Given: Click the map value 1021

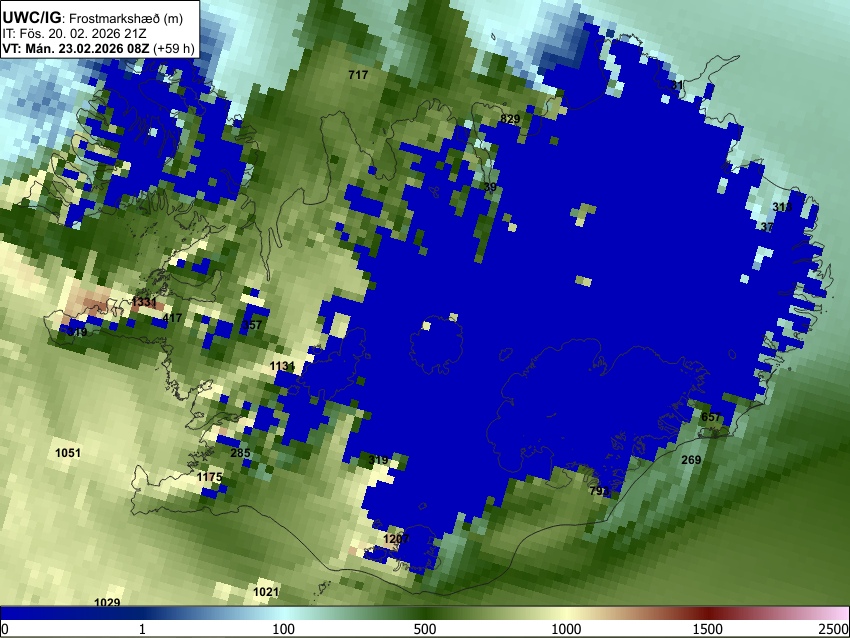Looking at the screenshot, I should [x=266, y=592].
